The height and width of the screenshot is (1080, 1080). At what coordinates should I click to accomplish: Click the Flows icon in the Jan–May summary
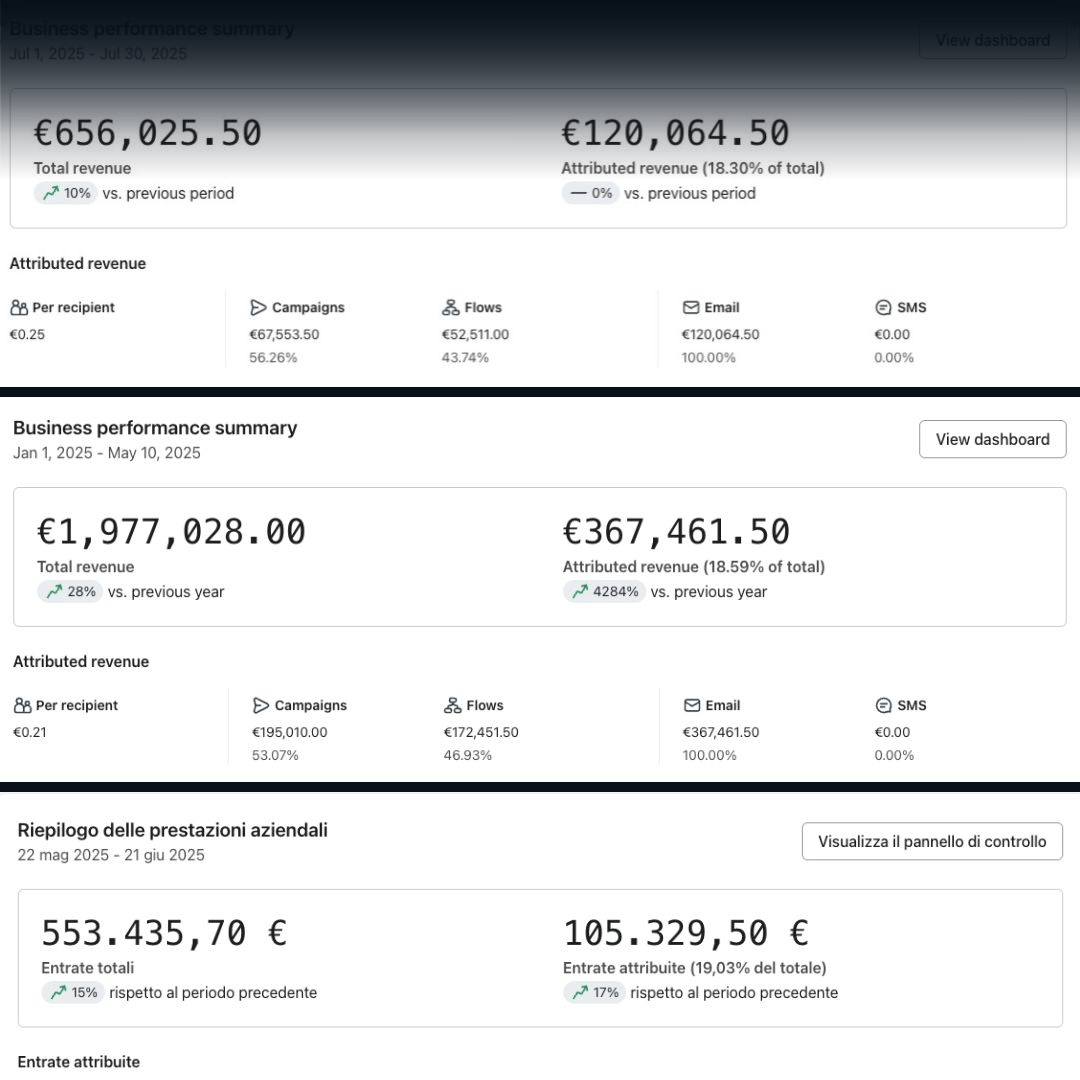point(452,706)
